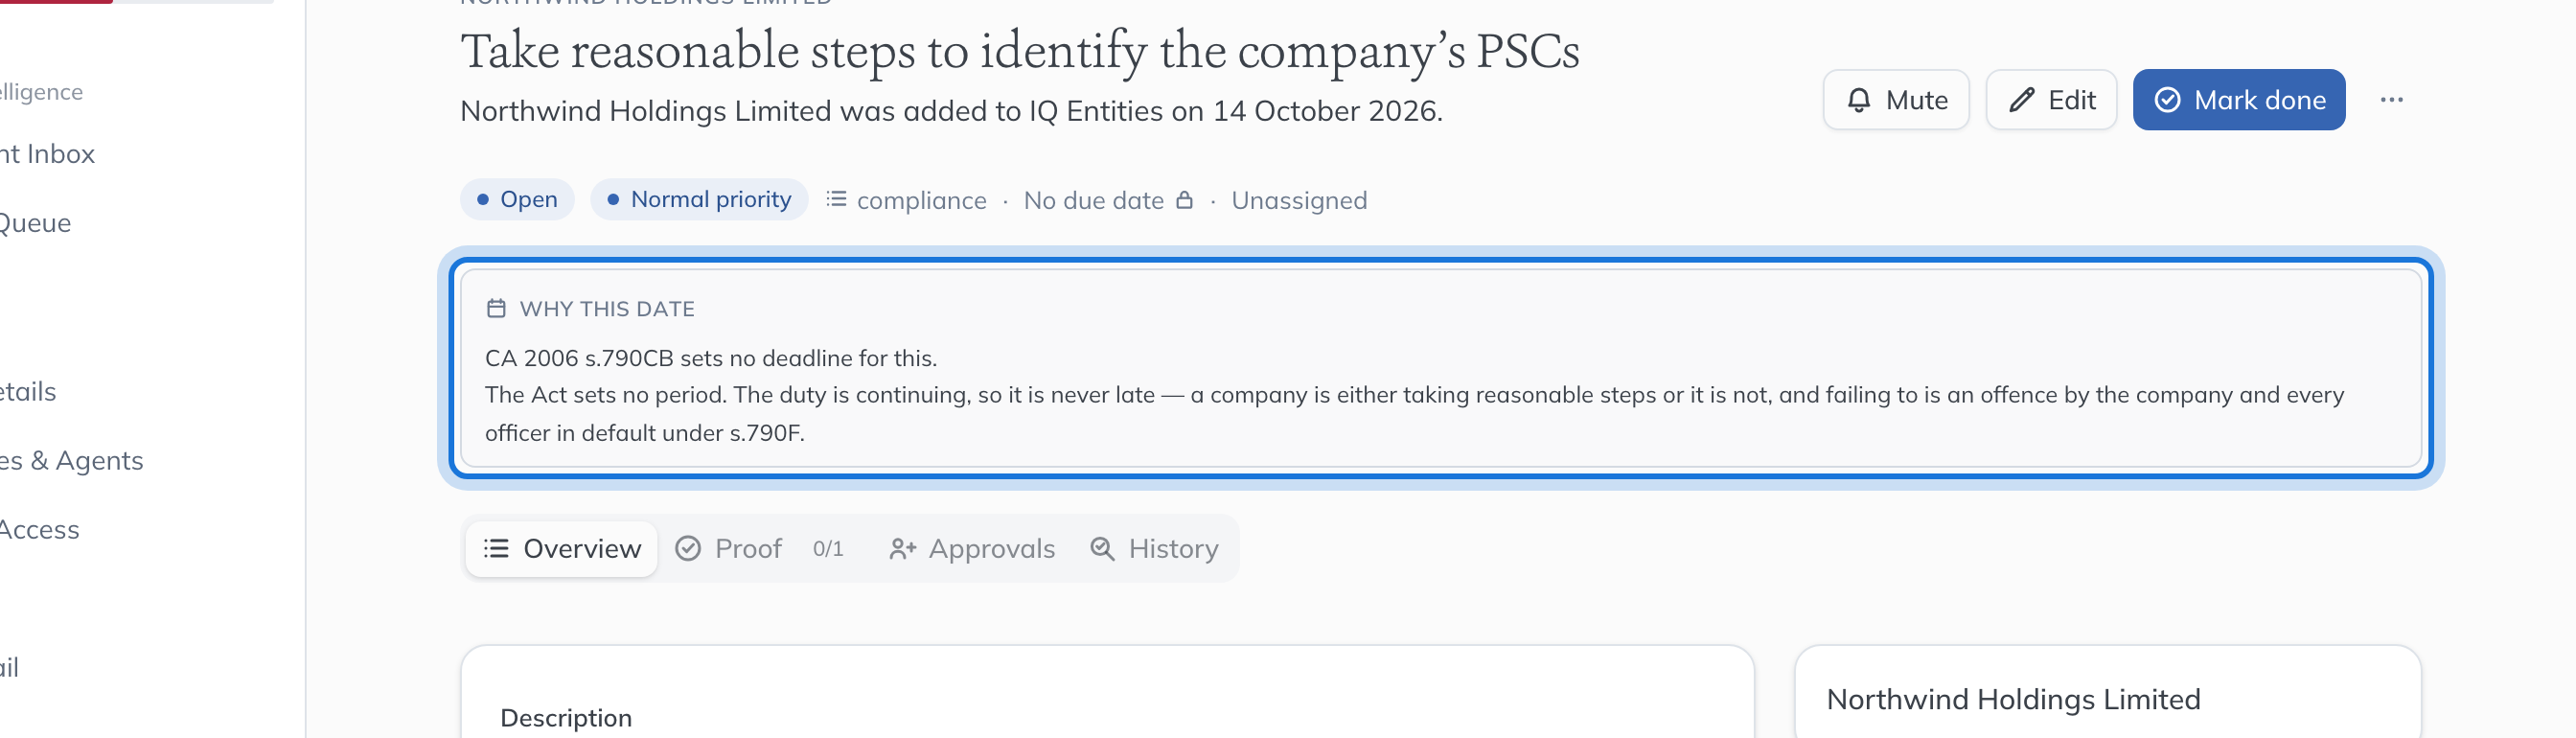The image size is (2576, 738).
Task: Open Queue in the sidebar
Action: pos(36,223)
